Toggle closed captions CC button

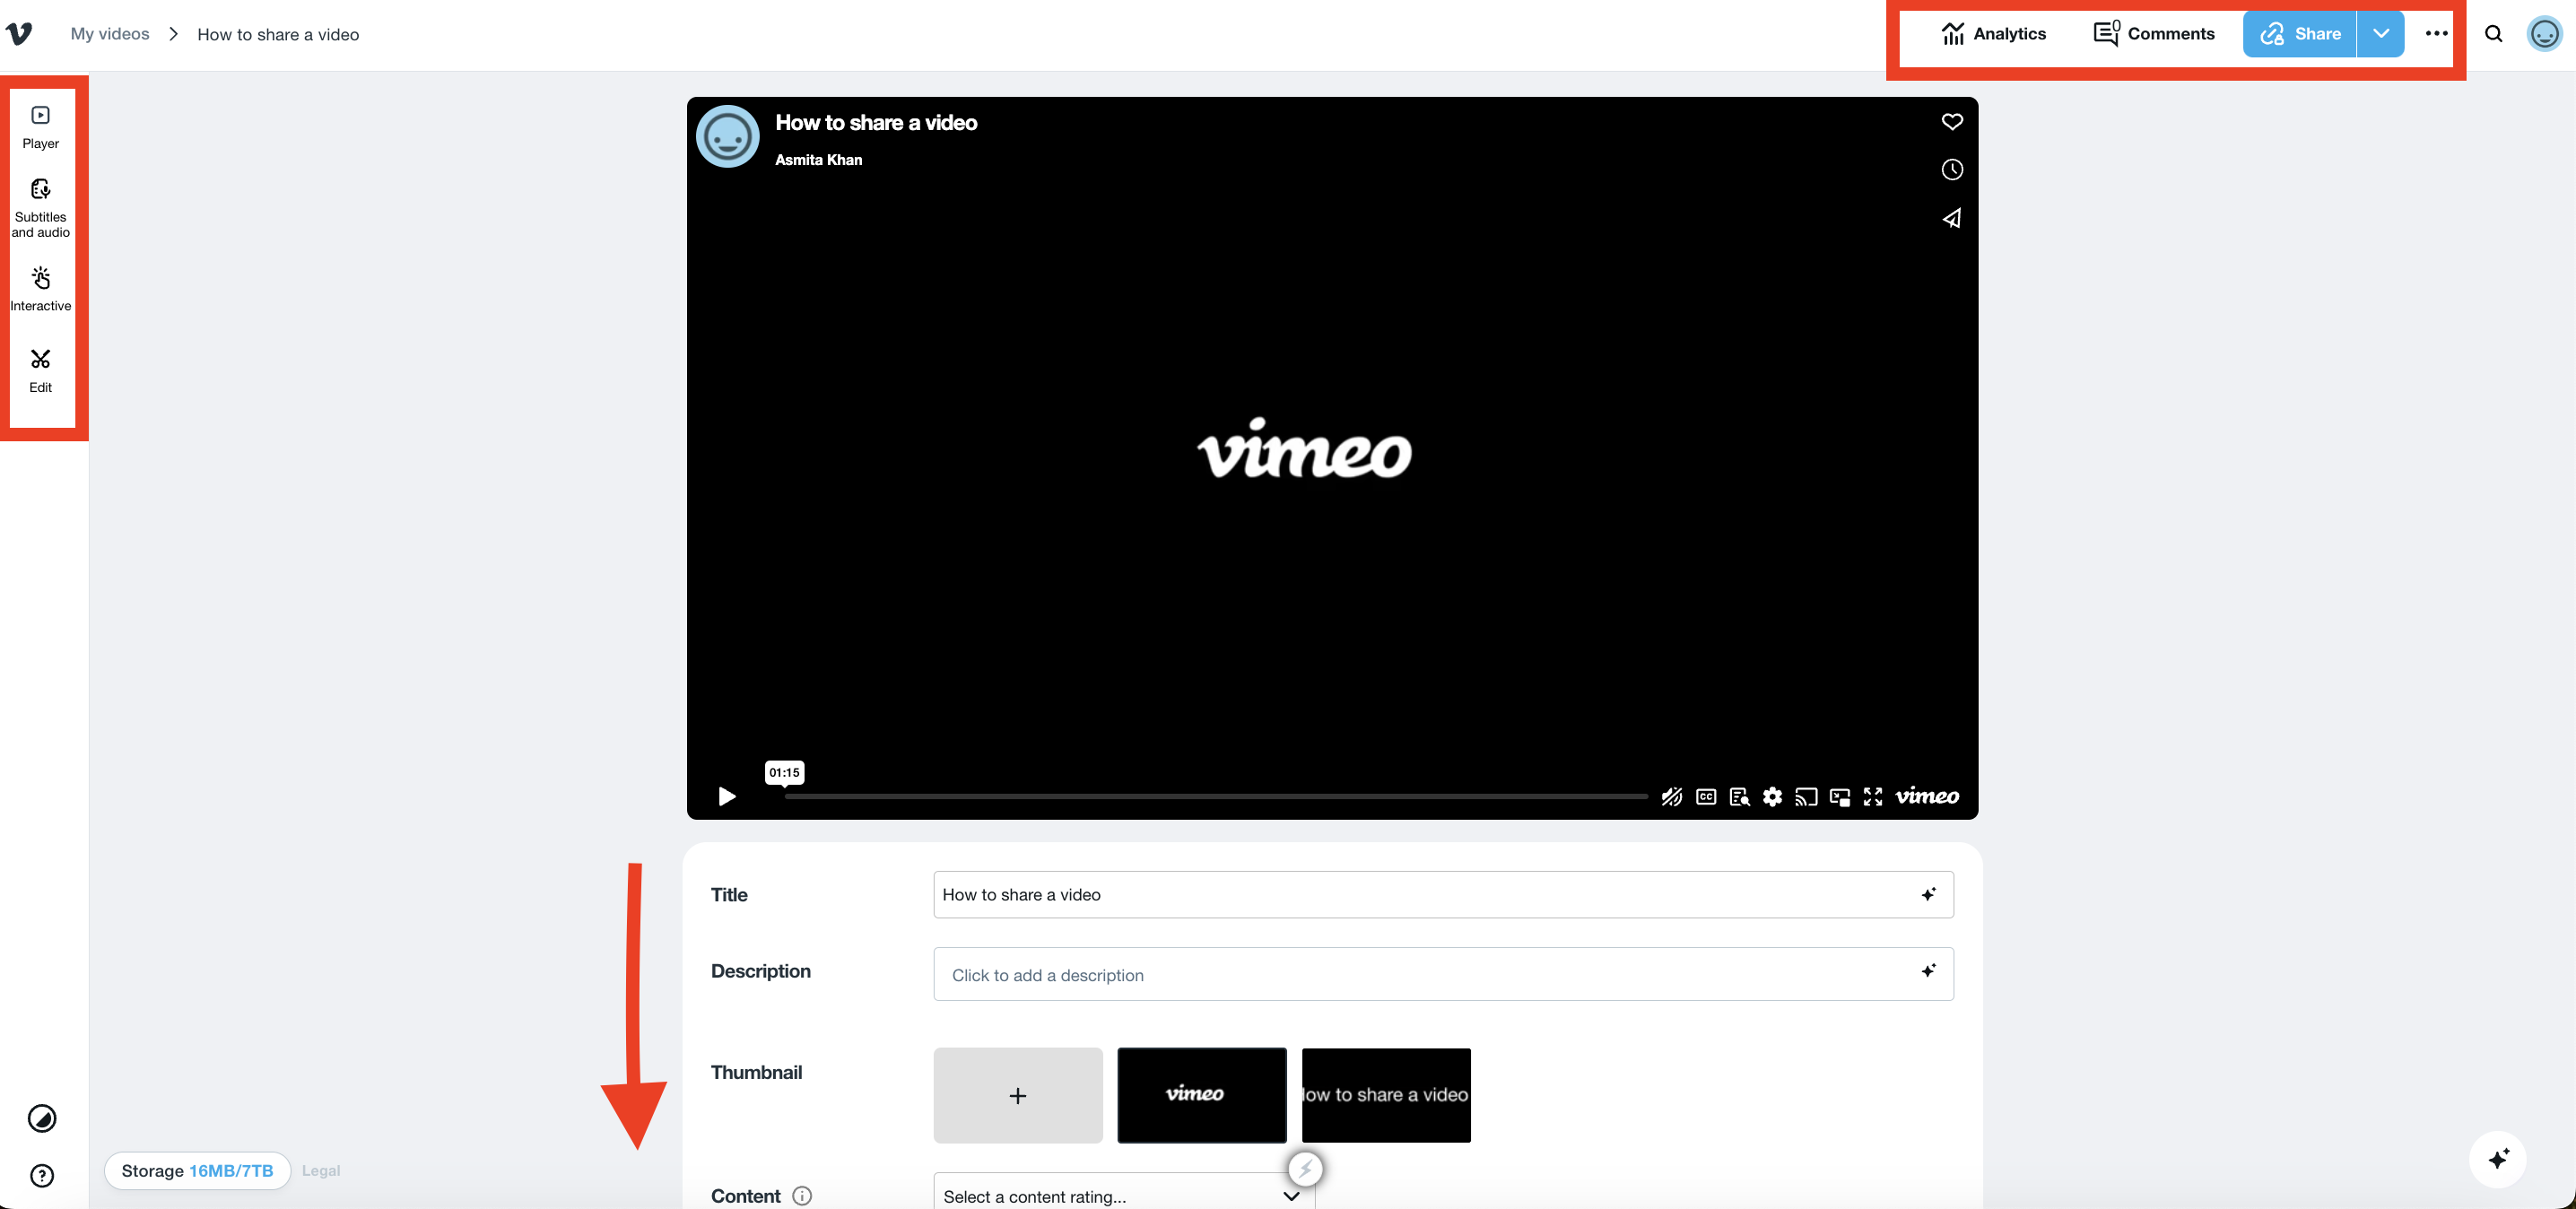tap(1706, 797)
